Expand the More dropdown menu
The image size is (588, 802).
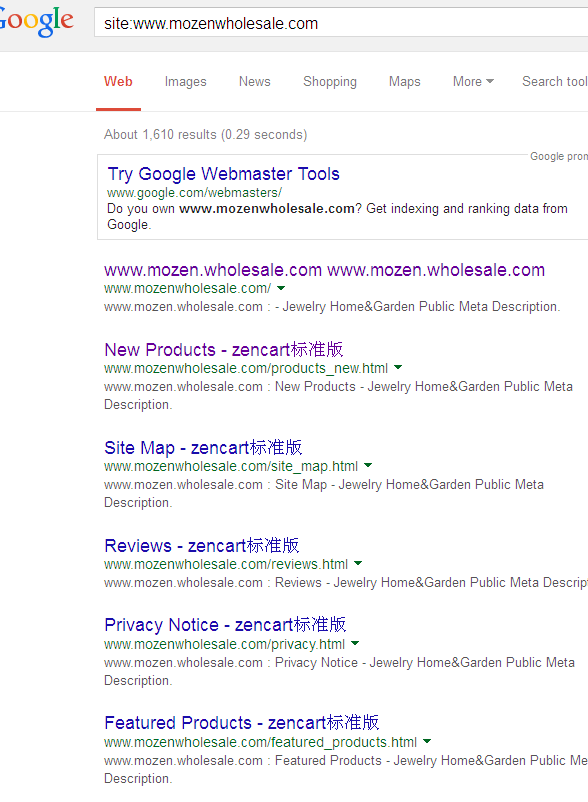coord(473,82)
